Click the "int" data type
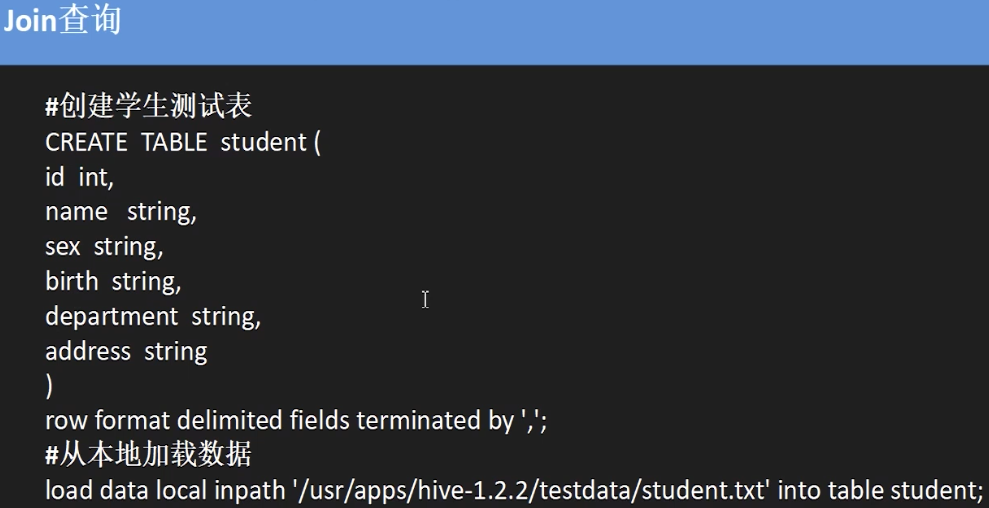Image resolution: width=989 pixels, height=508 pixels. pyautogui.click(x=95, y=177)
